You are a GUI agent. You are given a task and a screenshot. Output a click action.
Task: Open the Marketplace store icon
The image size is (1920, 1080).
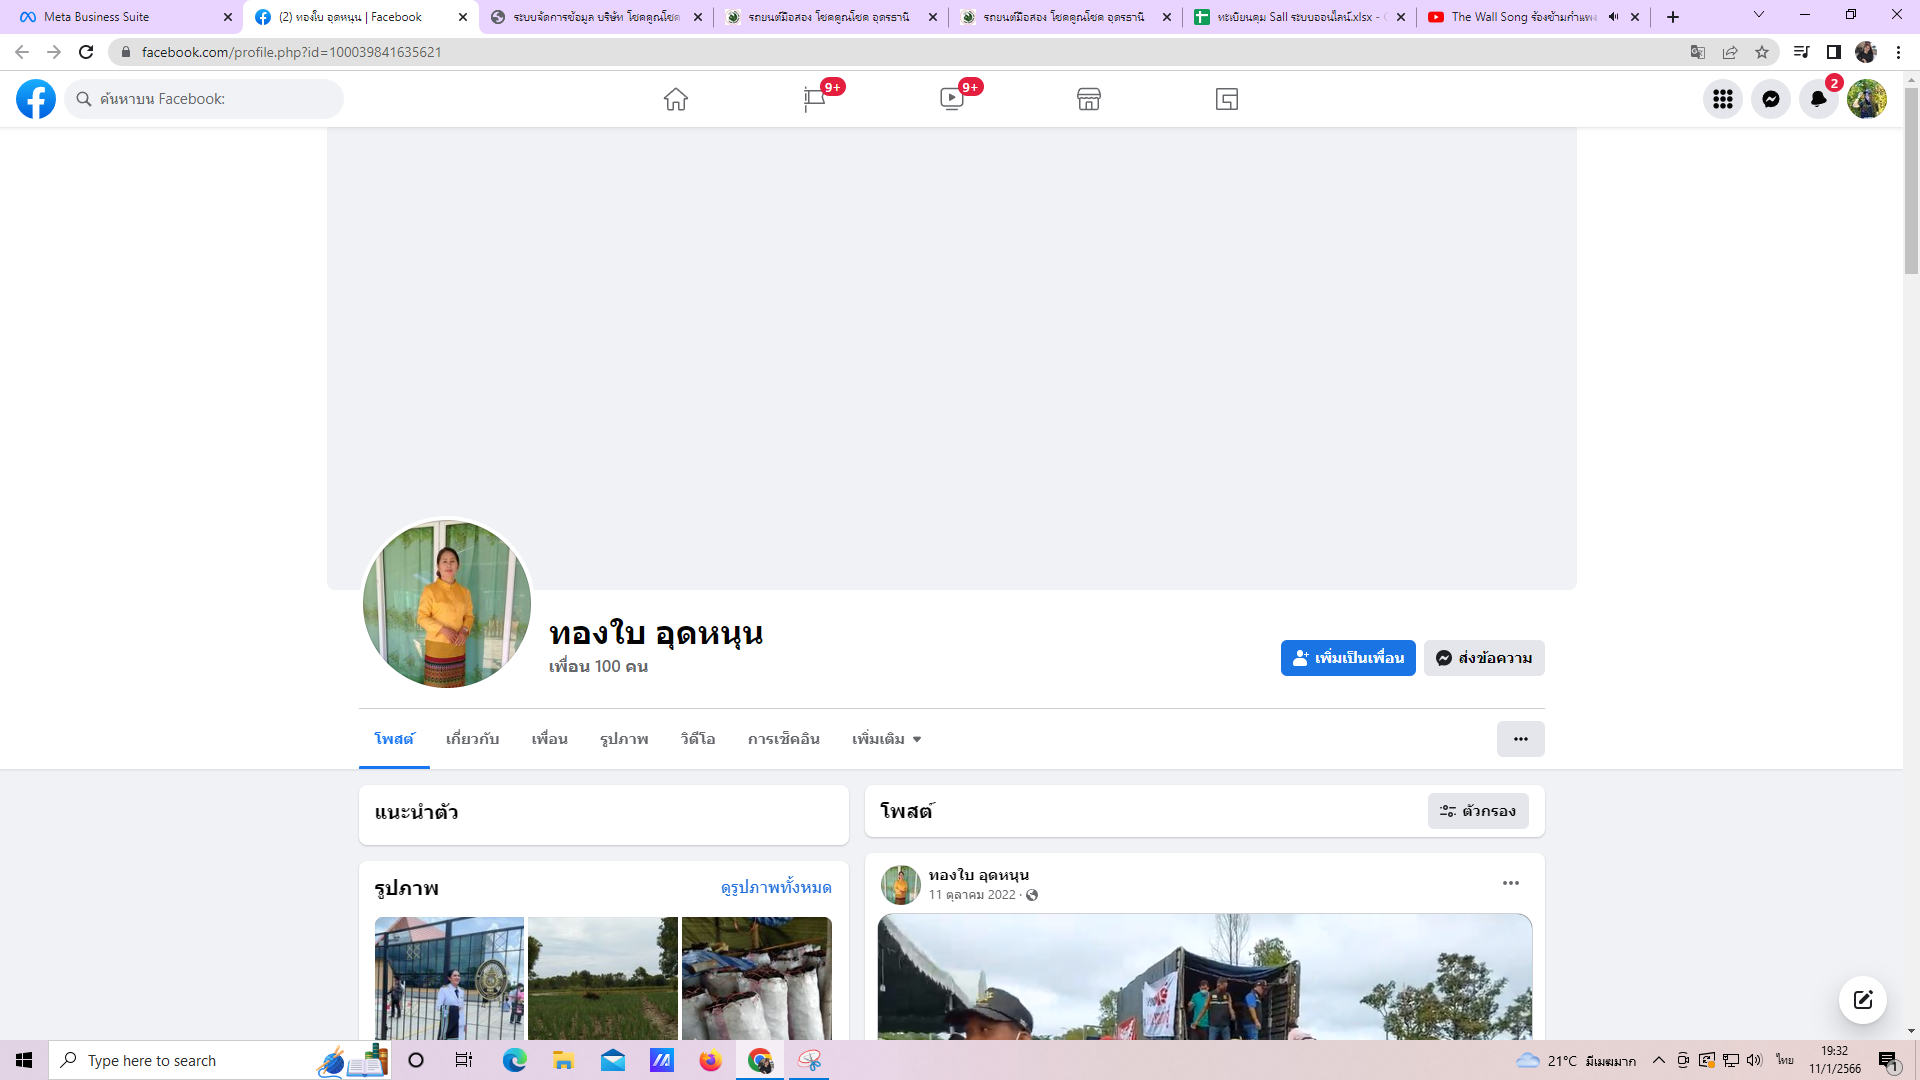coord(1088,99)
